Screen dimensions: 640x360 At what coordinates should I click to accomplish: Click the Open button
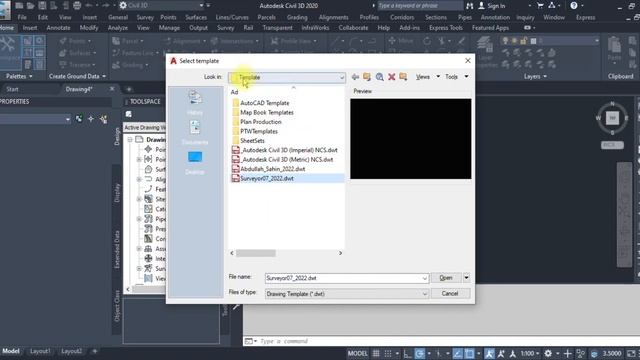pyautogui.click(x=446, y=278)
